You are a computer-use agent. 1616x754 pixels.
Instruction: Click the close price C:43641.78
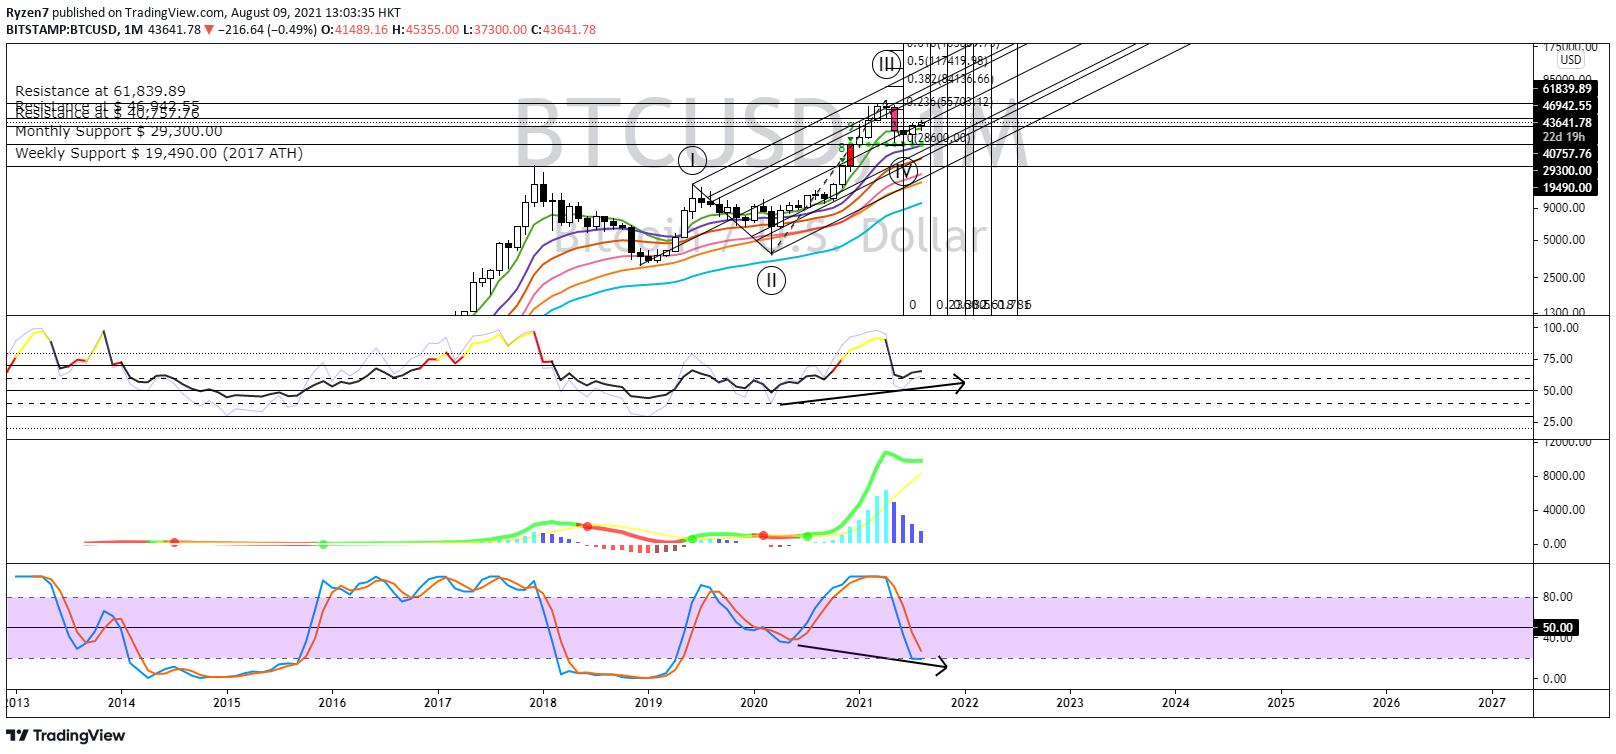pos(563,30)
